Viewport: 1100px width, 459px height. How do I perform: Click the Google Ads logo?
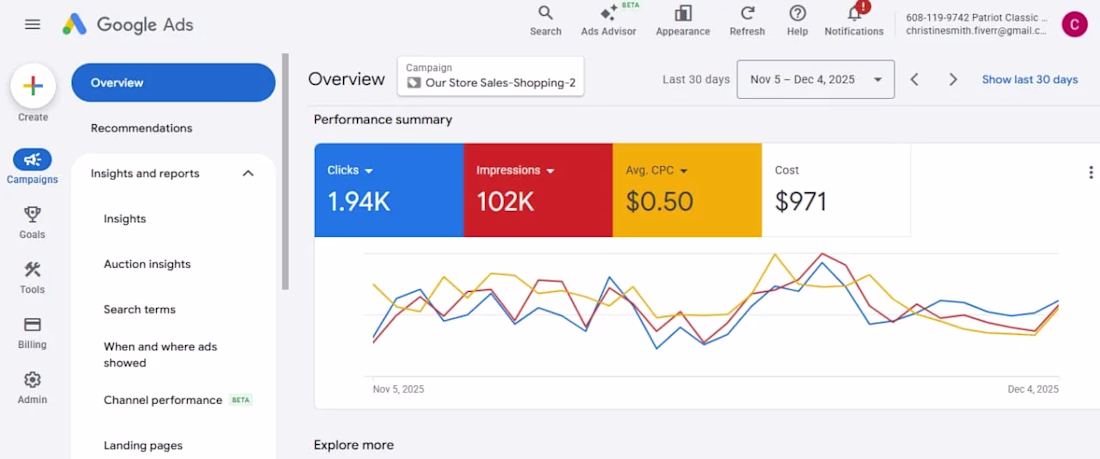(x=128, y=25)
